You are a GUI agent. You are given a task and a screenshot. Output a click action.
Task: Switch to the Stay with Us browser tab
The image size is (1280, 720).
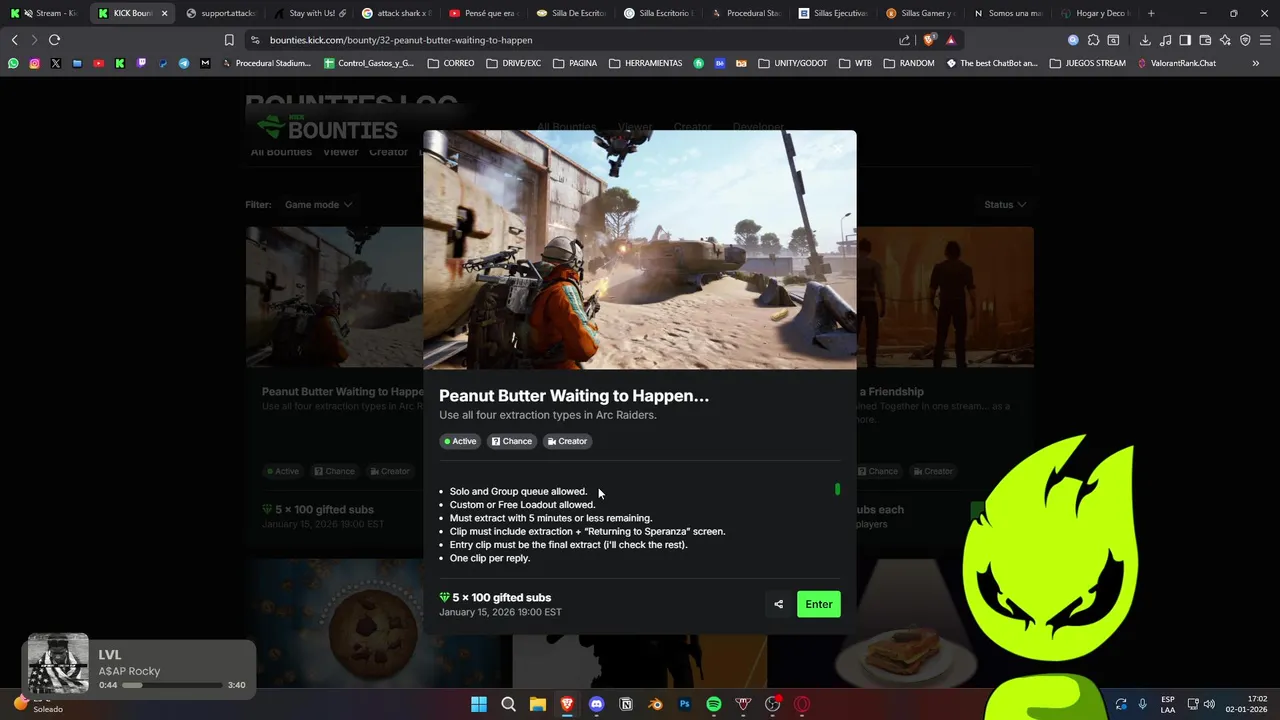(310, 13)
